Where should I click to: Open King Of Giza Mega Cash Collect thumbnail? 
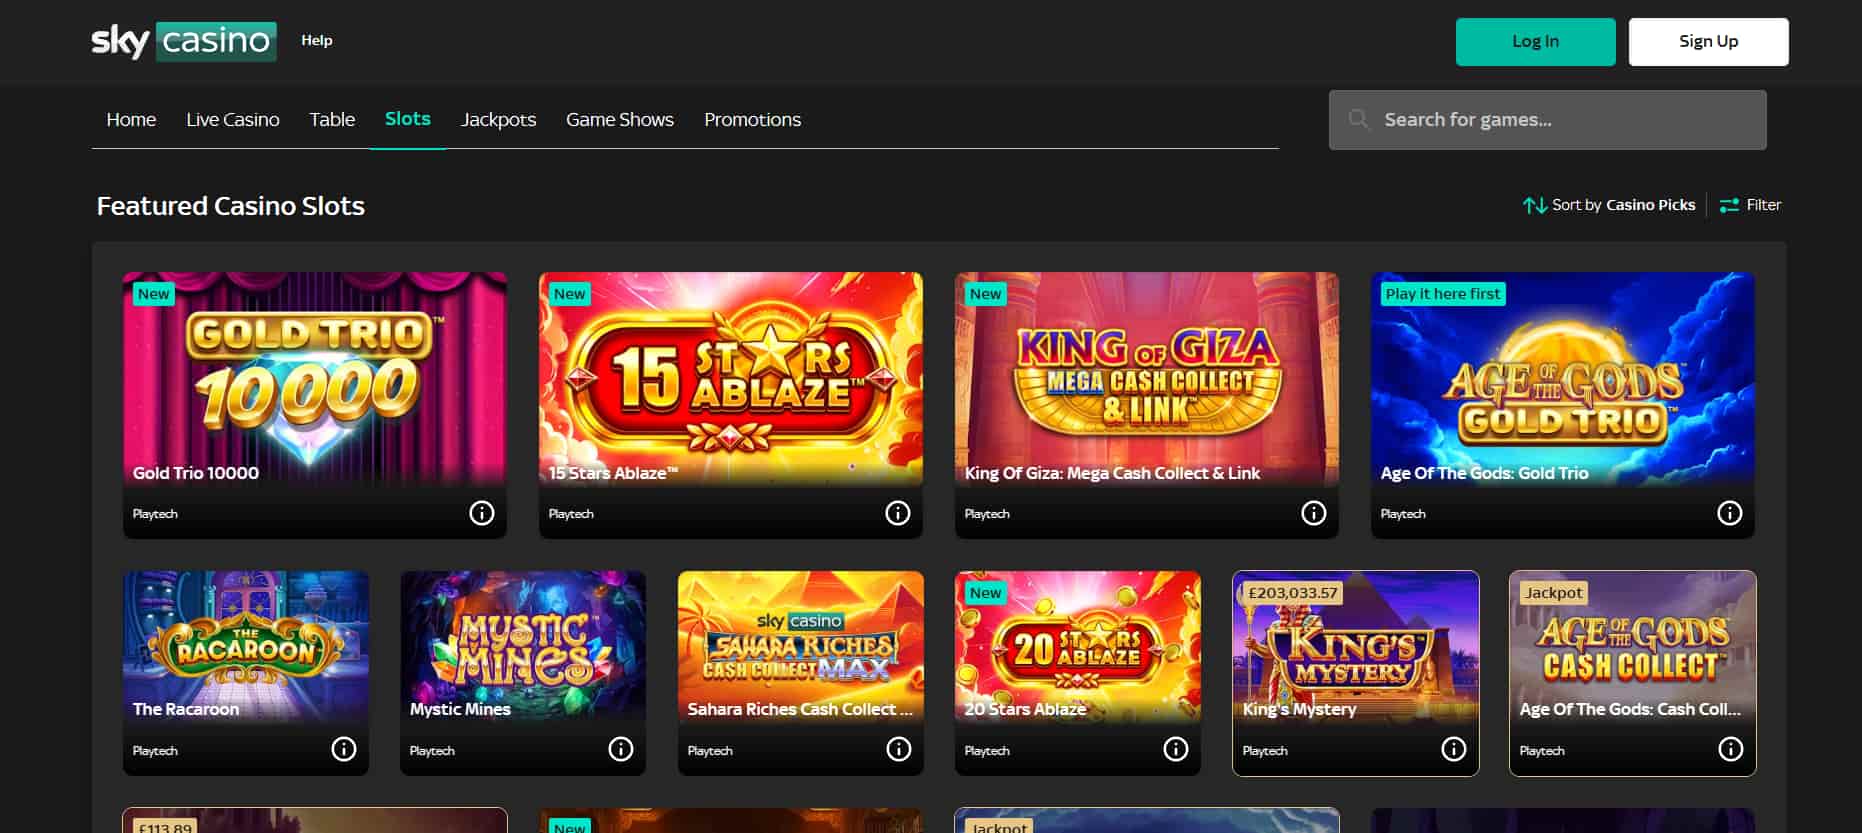(1147, 379)
